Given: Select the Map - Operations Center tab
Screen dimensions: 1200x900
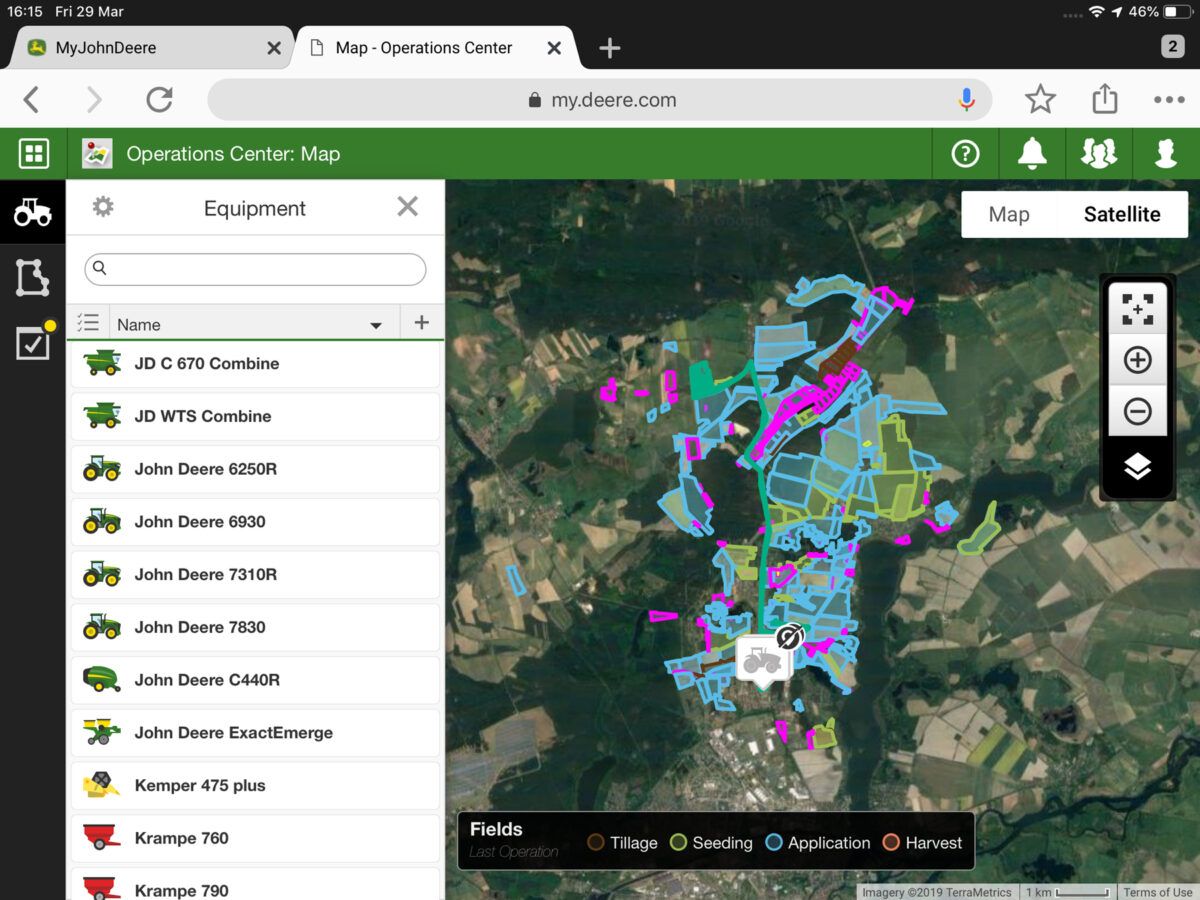Looking at the screenshot, I should pyautogui.click(x=424, y=48).
